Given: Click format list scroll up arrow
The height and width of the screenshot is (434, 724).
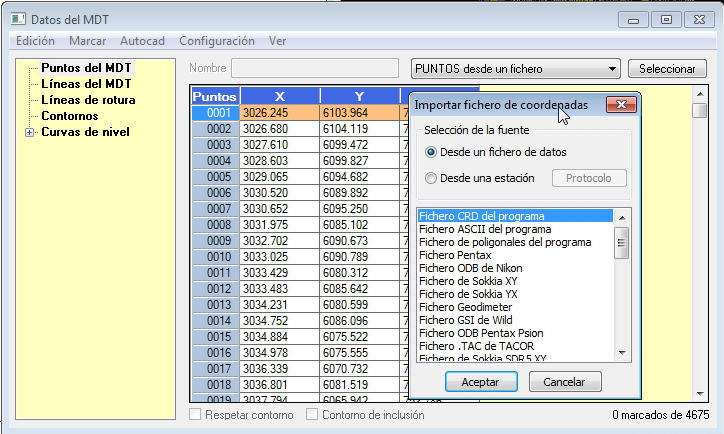Looking at the screenshot, I should [x=621, y=217].
